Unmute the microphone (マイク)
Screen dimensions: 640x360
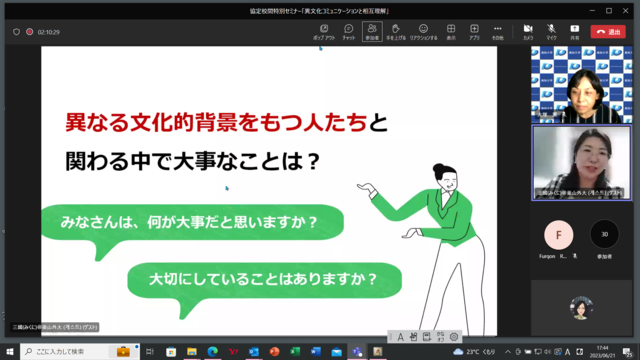(551, 32)
